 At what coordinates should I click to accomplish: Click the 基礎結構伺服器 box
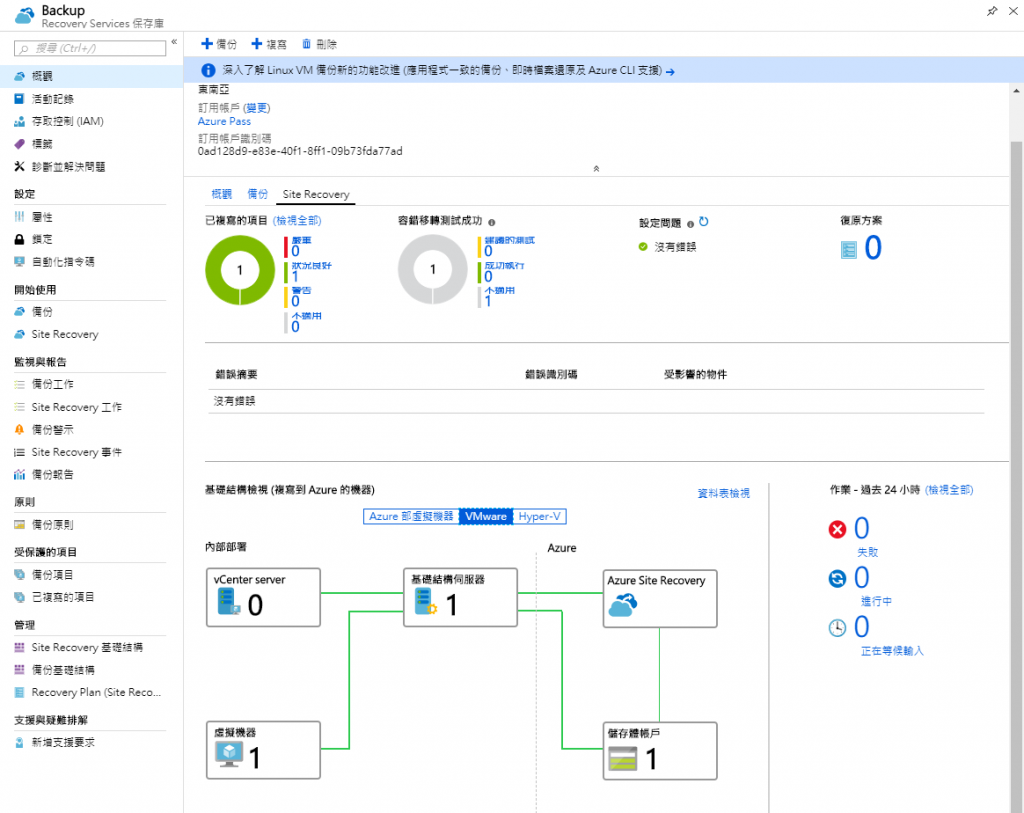pyautogui.click(x=460, y=598)
